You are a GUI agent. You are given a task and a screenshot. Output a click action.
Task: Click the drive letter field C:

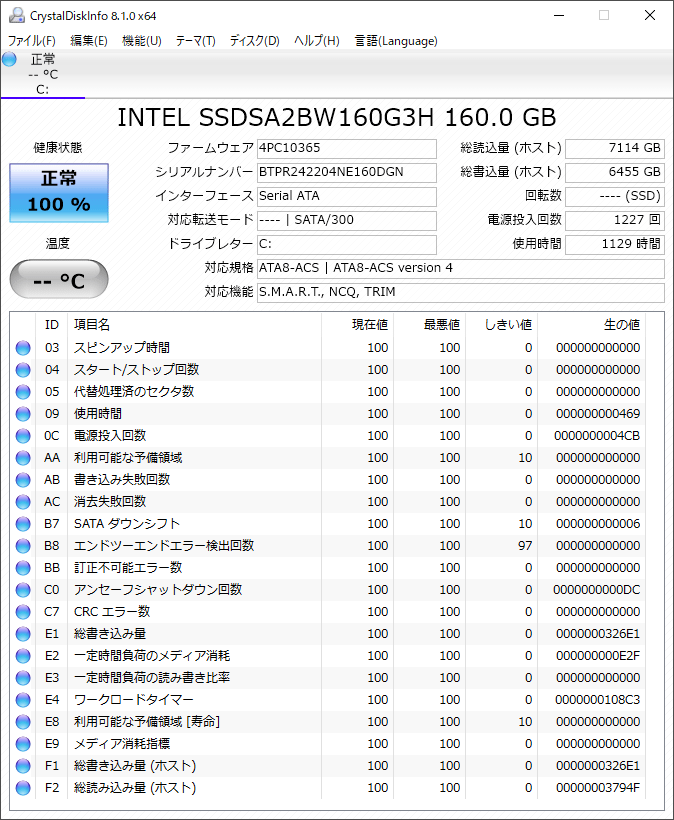(347, 244)
